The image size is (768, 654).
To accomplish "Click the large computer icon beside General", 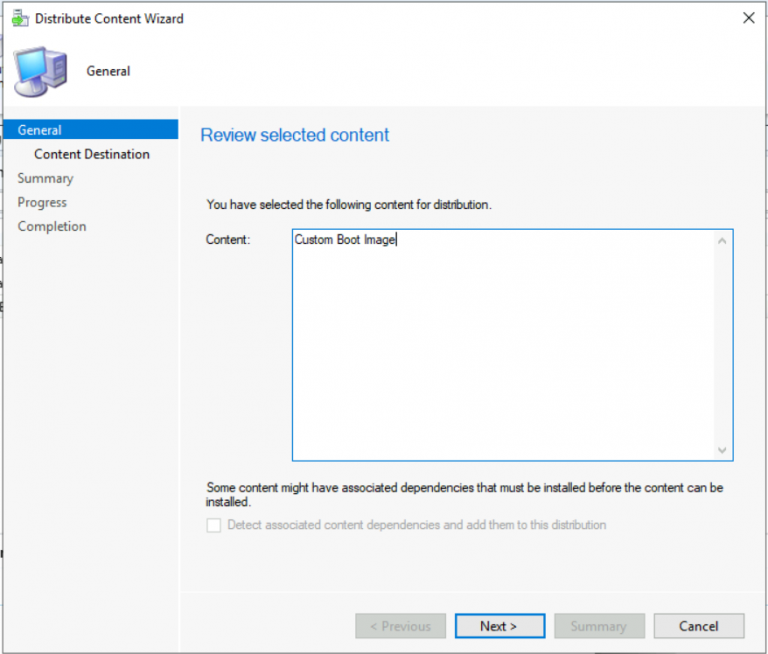I will (x=41, y=72).
